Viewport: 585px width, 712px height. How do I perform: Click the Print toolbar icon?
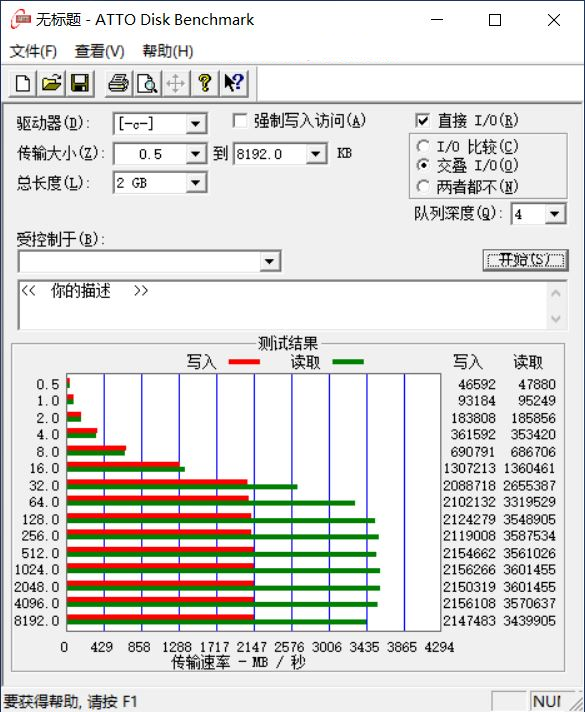tap(119, 84)
